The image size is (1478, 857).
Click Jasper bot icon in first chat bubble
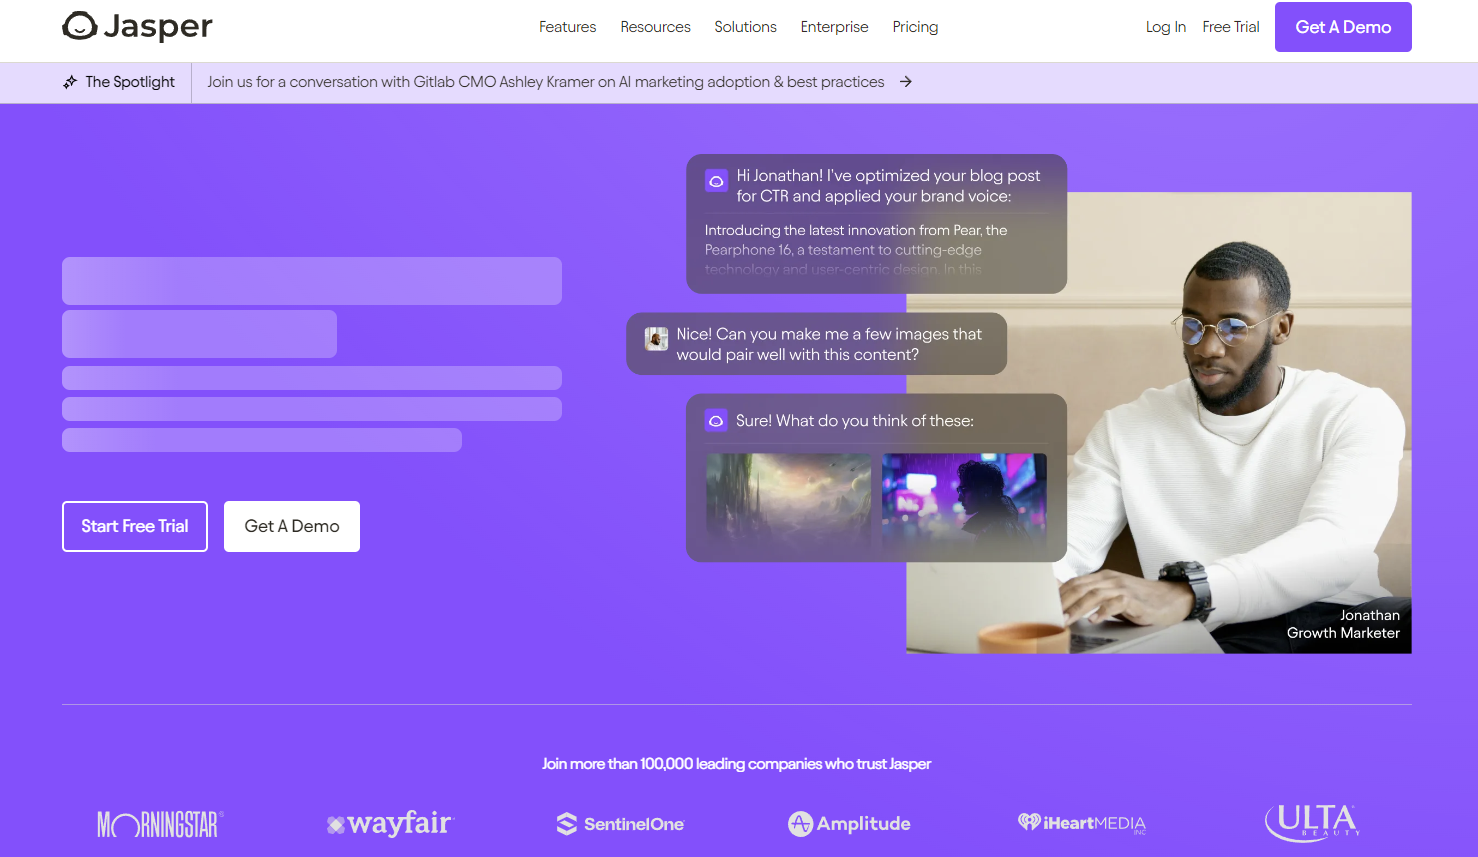click(x=716, y=181)
